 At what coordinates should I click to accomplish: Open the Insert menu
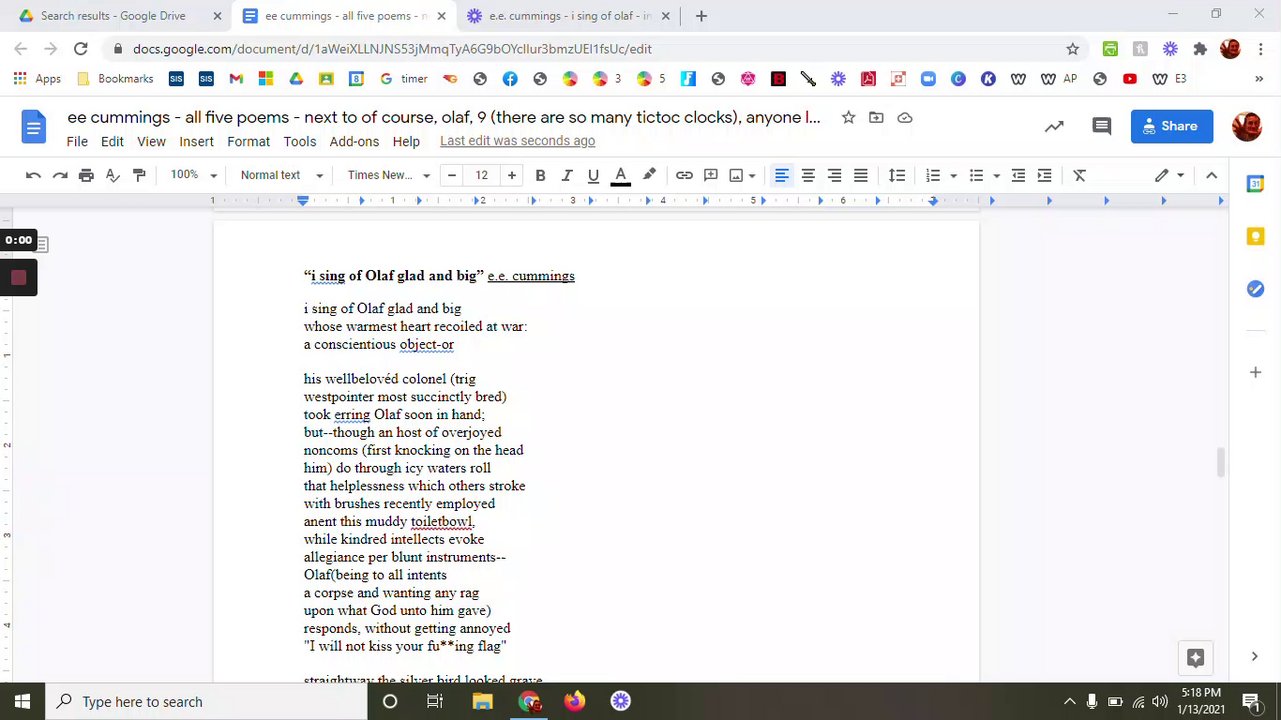coord(196,142)
